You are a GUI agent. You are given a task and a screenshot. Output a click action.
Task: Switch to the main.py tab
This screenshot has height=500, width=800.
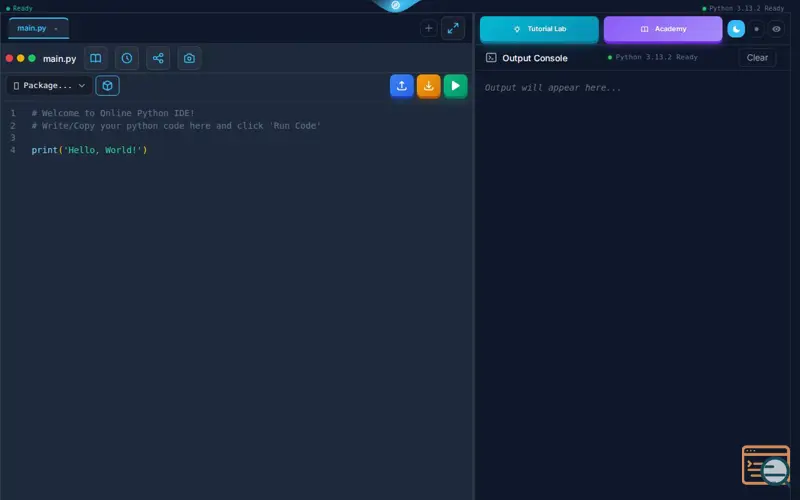coord(38,28)
